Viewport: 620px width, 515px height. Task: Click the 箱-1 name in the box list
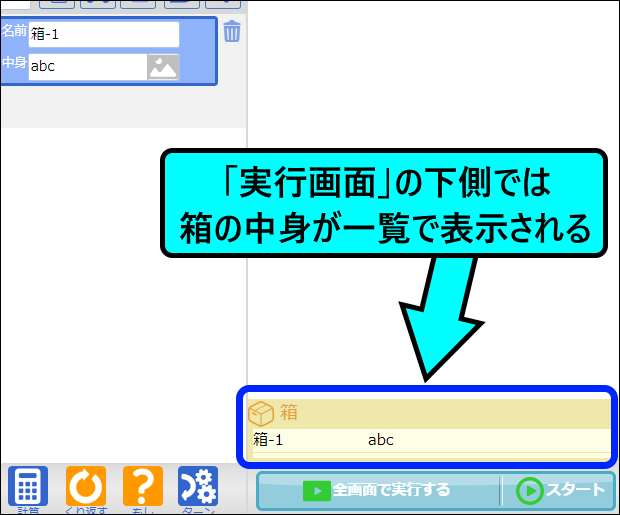pyautogui.click(x=268, y=439)
